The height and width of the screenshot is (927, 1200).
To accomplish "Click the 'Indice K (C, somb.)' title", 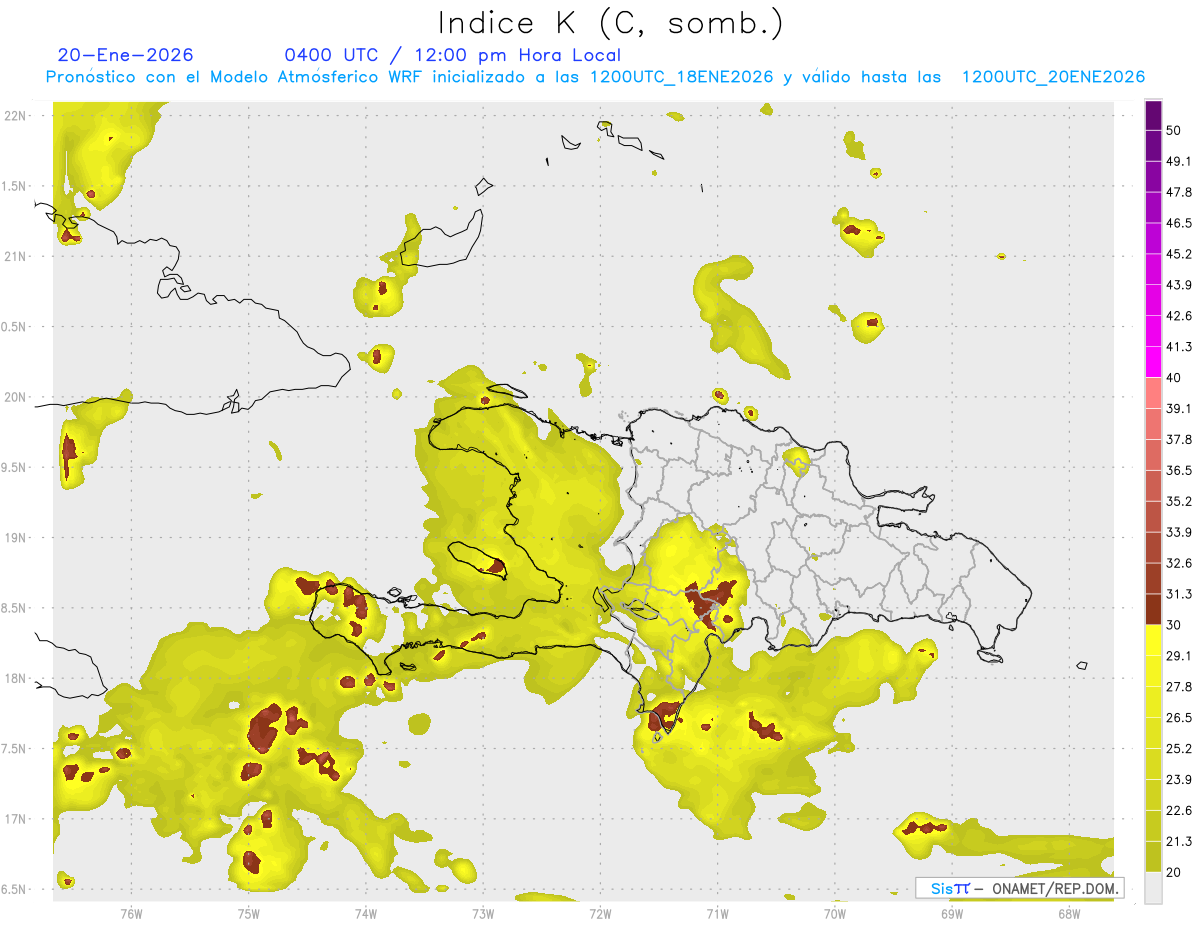I will point(611,23).
